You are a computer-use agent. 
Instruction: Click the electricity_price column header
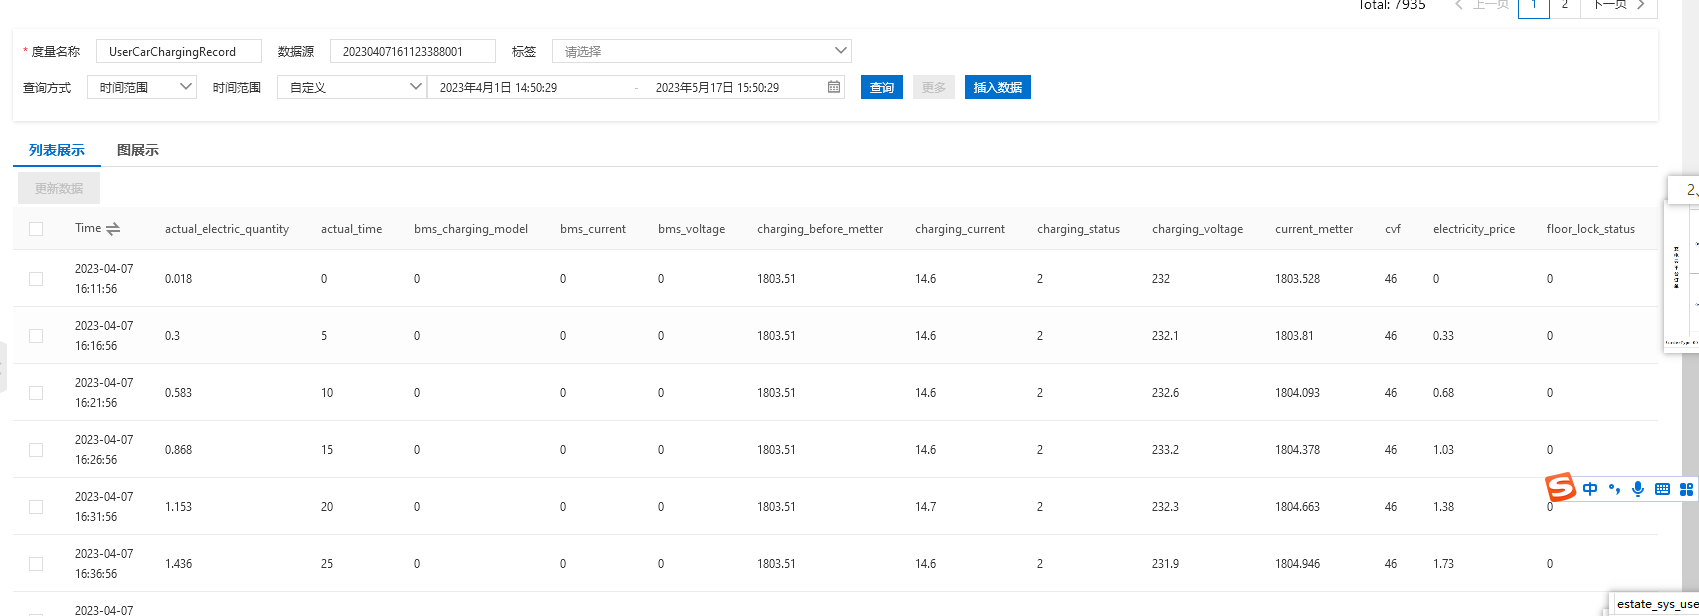pos(1474,229)
